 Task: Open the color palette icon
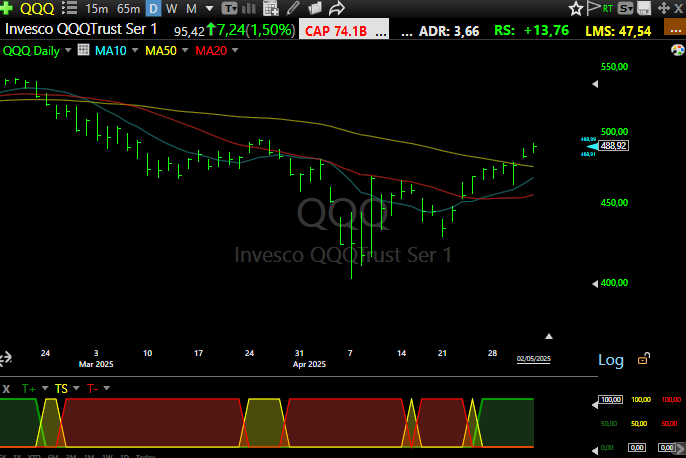tap(677, 50)
